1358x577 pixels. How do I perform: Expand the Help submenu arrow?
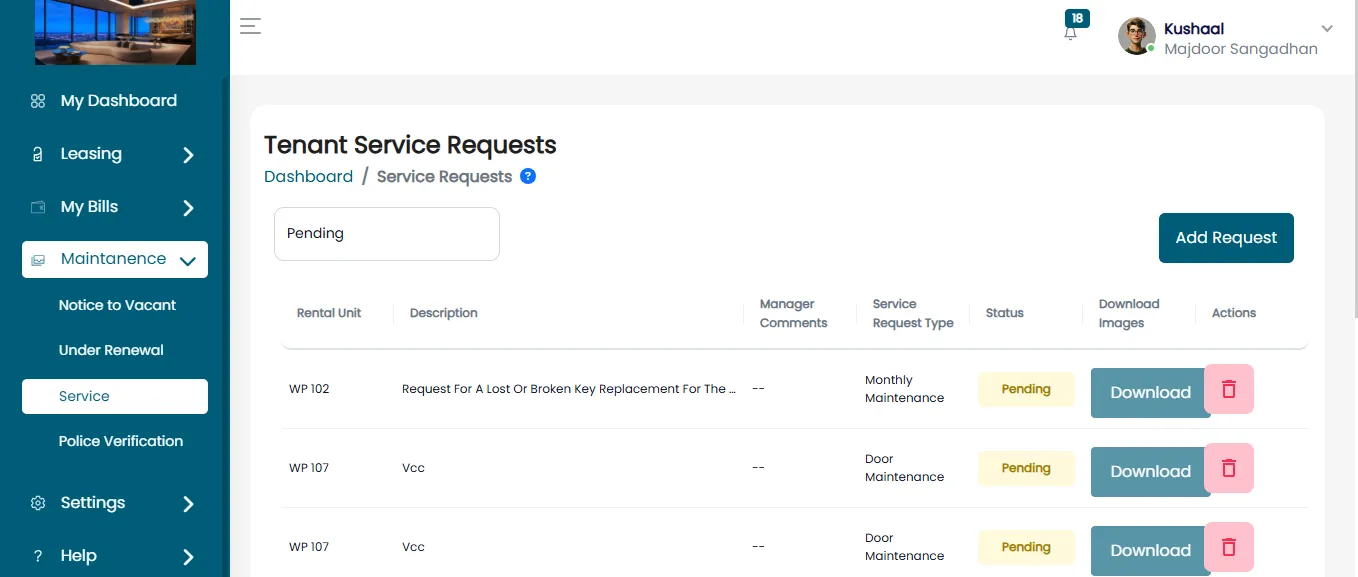[188, 557]
